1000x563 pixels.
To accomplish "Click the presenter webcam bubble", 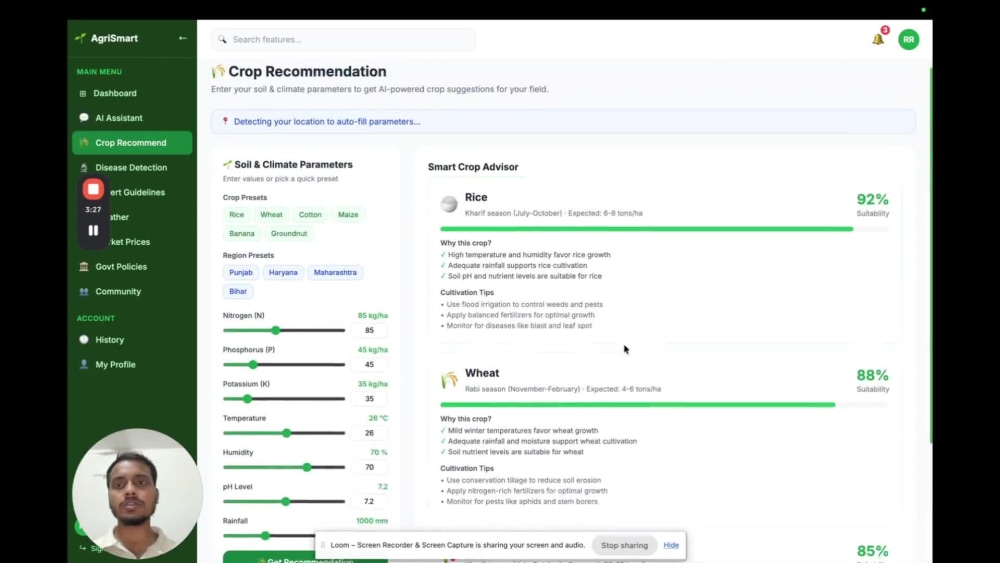I will [x=138, y=493].
